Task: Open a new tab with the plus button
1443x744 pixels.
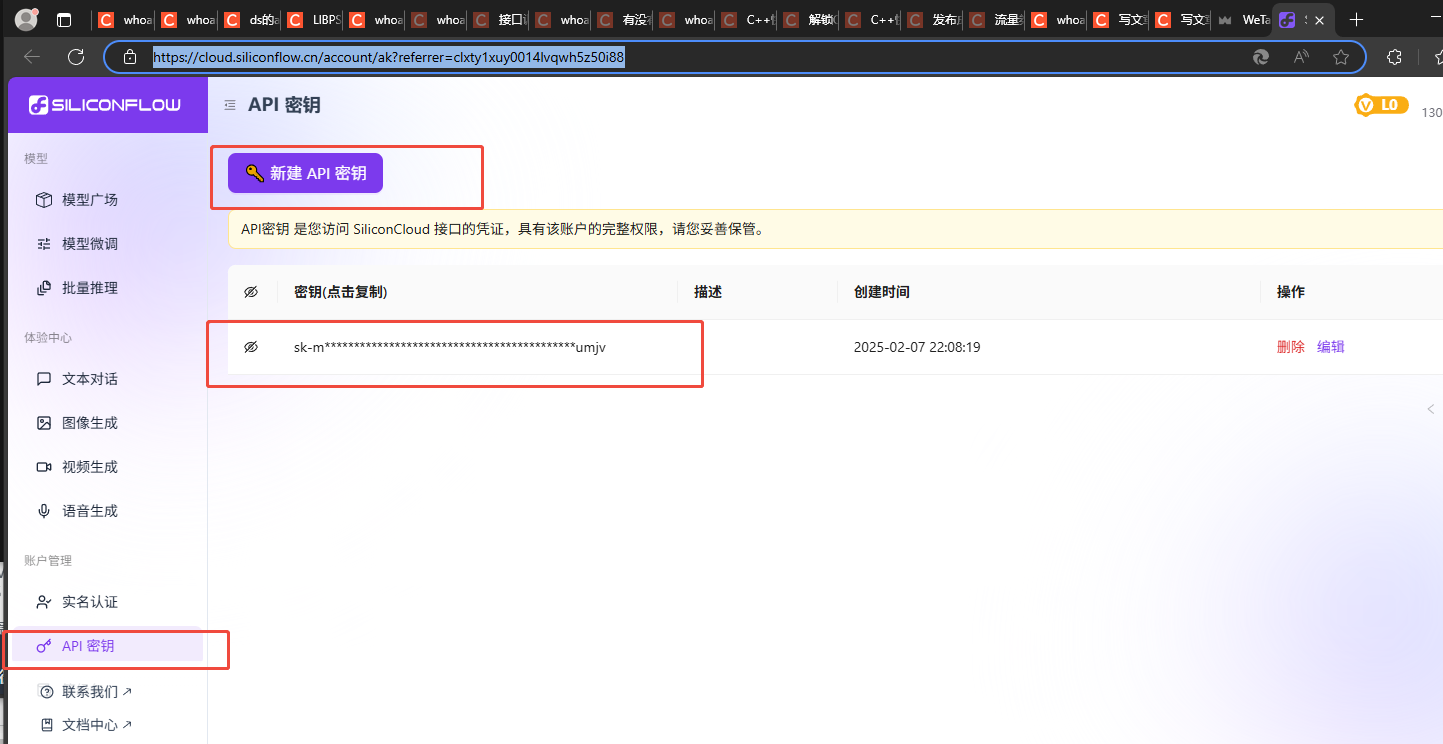Action: click(x=1356, y=19)
